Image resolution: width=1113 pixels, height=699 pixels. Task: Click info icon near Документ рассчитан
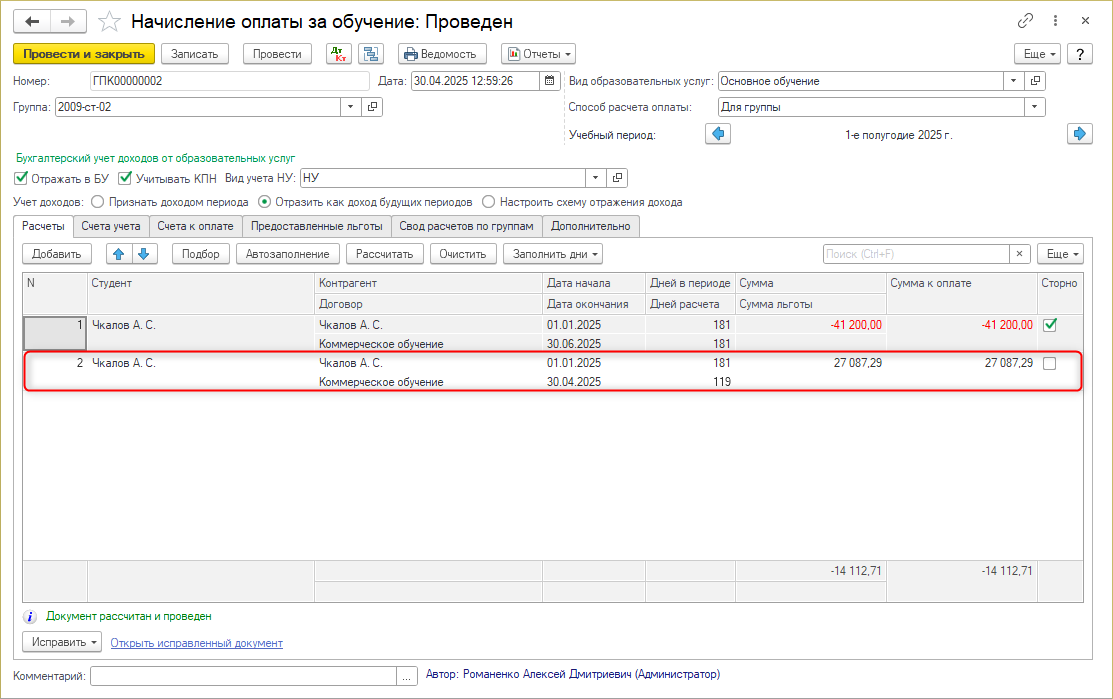tap(30, 617)
